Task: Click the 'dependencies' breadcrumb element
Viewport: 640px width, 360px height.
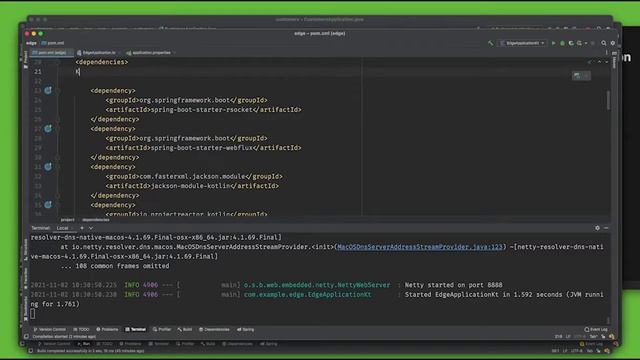Action: tap(96, 220)
